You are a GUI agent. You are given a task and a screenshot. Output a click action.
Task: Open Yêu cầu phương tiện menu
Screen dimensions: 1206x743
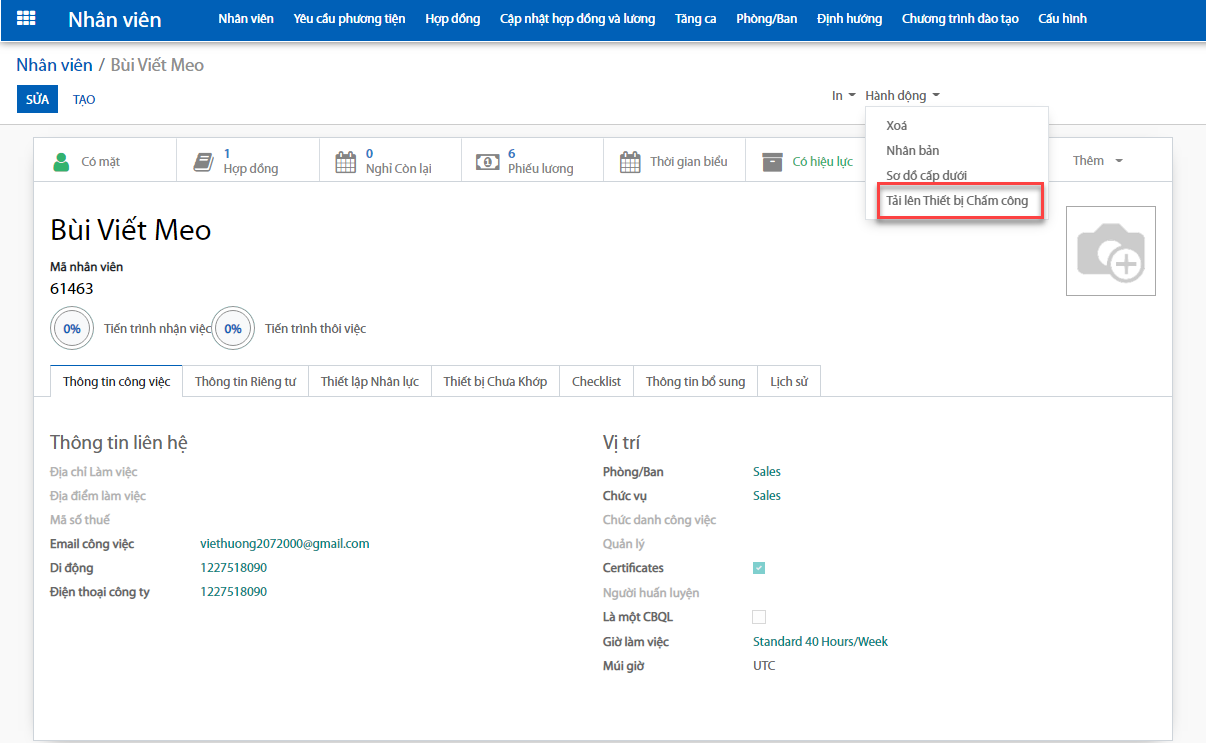[349, 19]
